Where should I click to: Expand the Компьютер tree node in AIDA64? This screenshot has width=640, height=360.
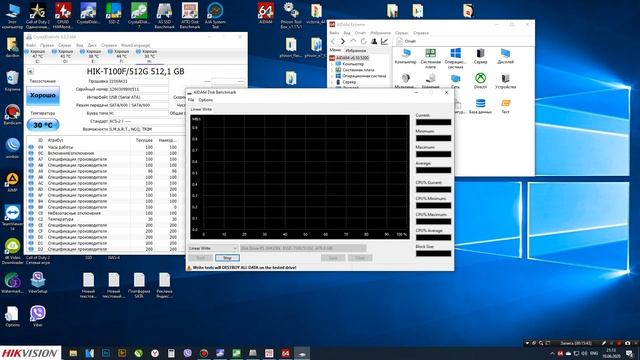(332, 64)
